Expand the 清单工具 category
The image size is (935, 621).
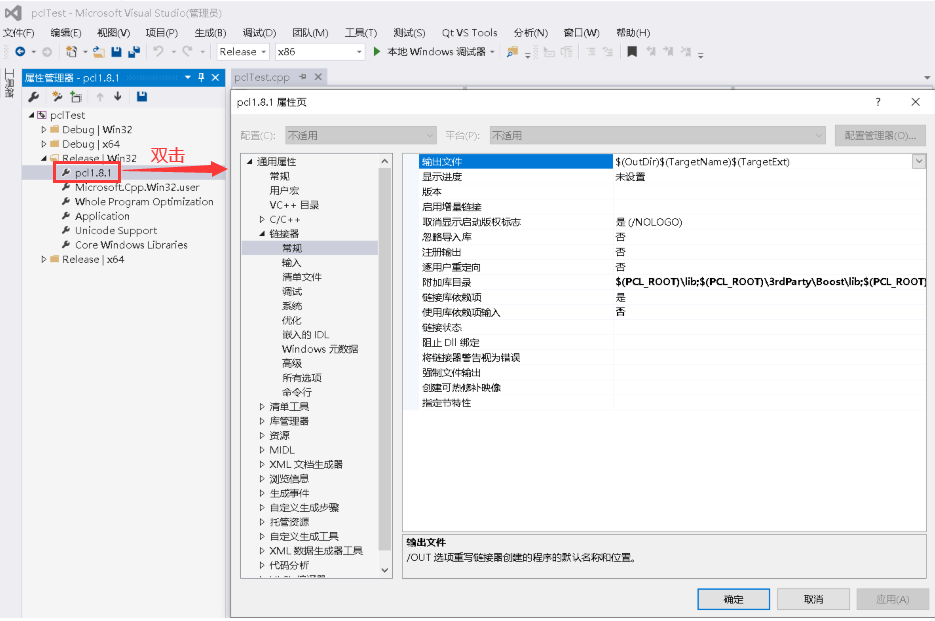click(262, 407)
